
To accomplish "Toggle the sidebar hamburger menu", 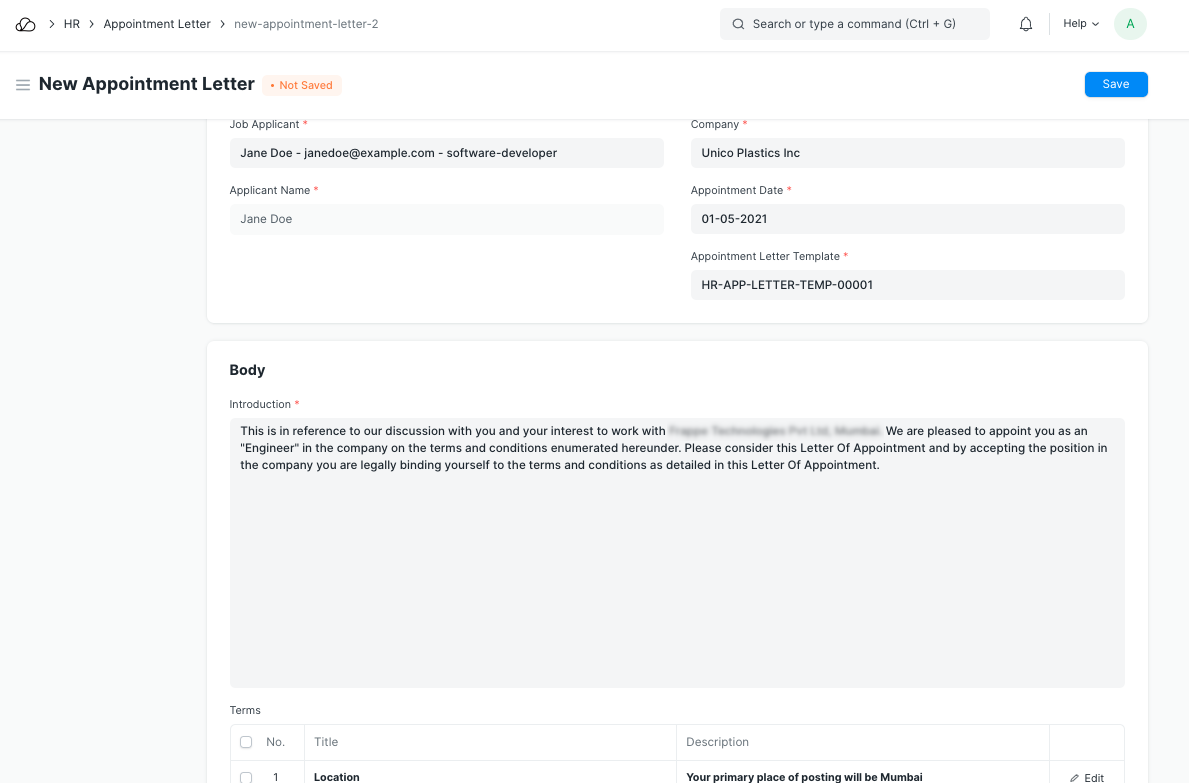I will click(22, 85).
